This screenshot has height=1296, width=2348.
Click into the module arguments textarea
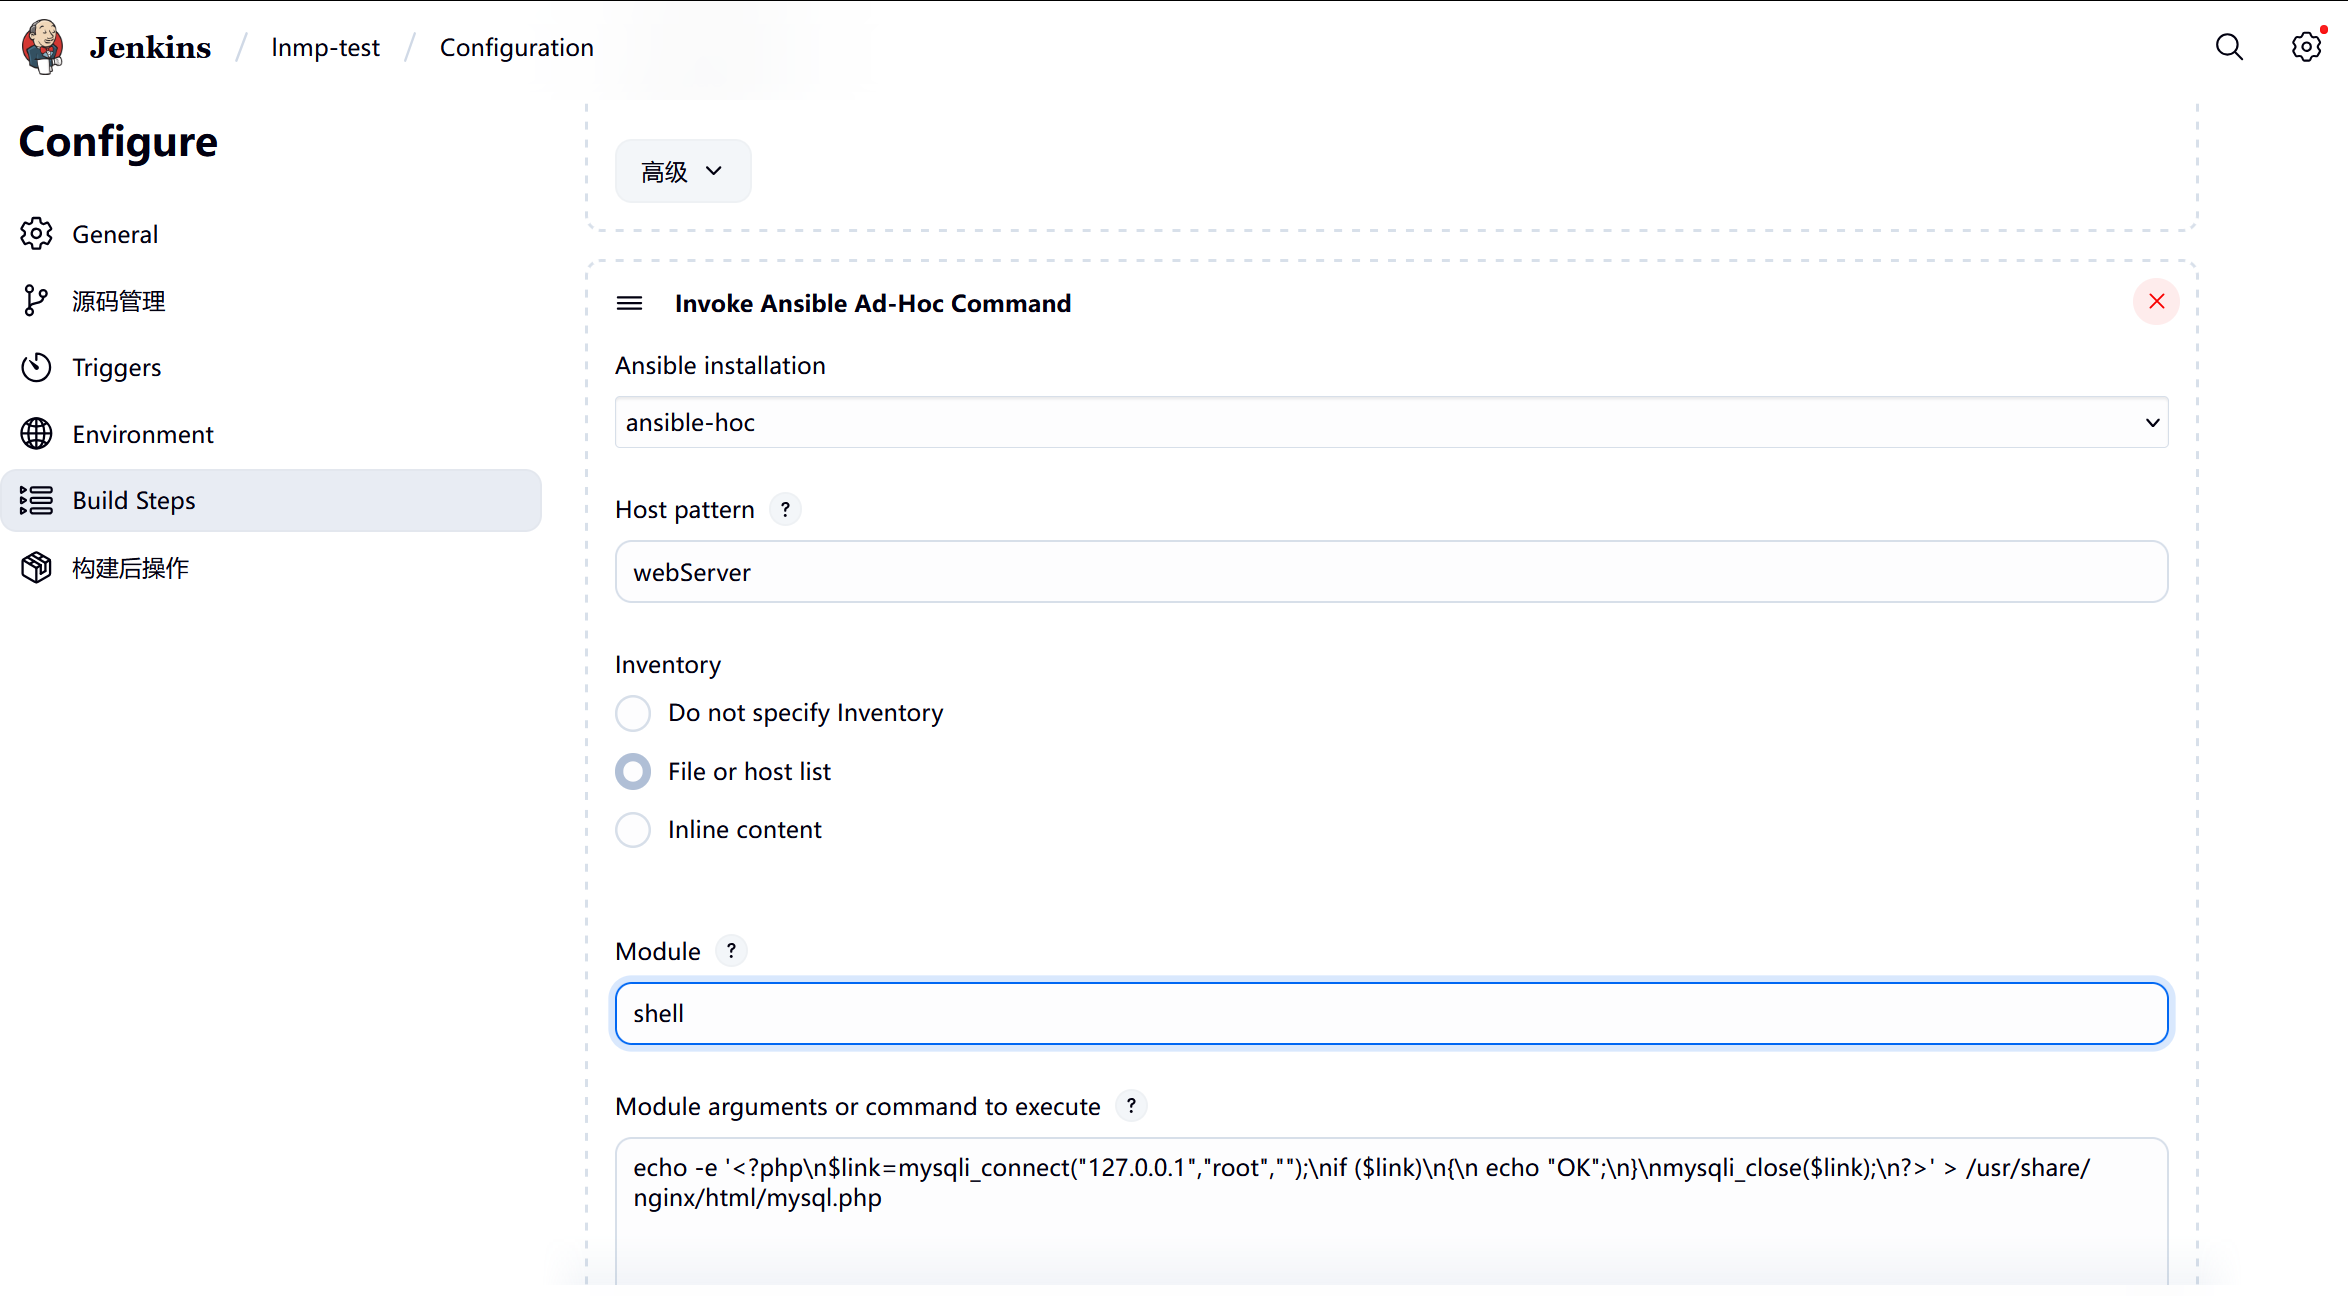pos(1391,1210)
